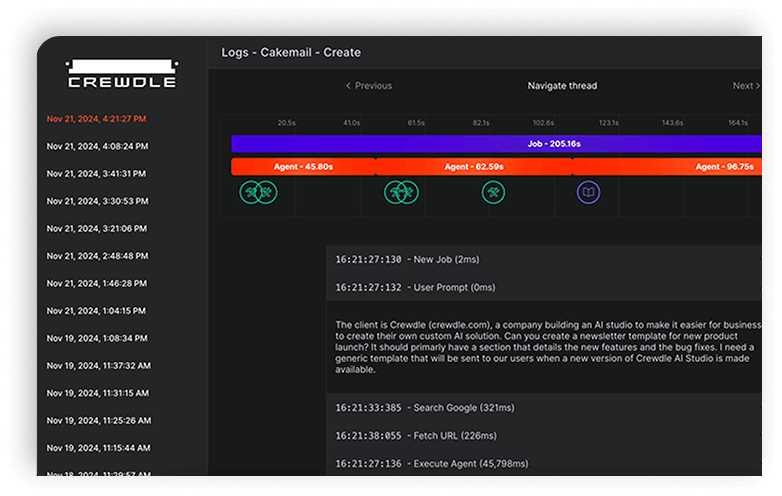
Task: Go to the Next thread
Action: tap(746, 86)
